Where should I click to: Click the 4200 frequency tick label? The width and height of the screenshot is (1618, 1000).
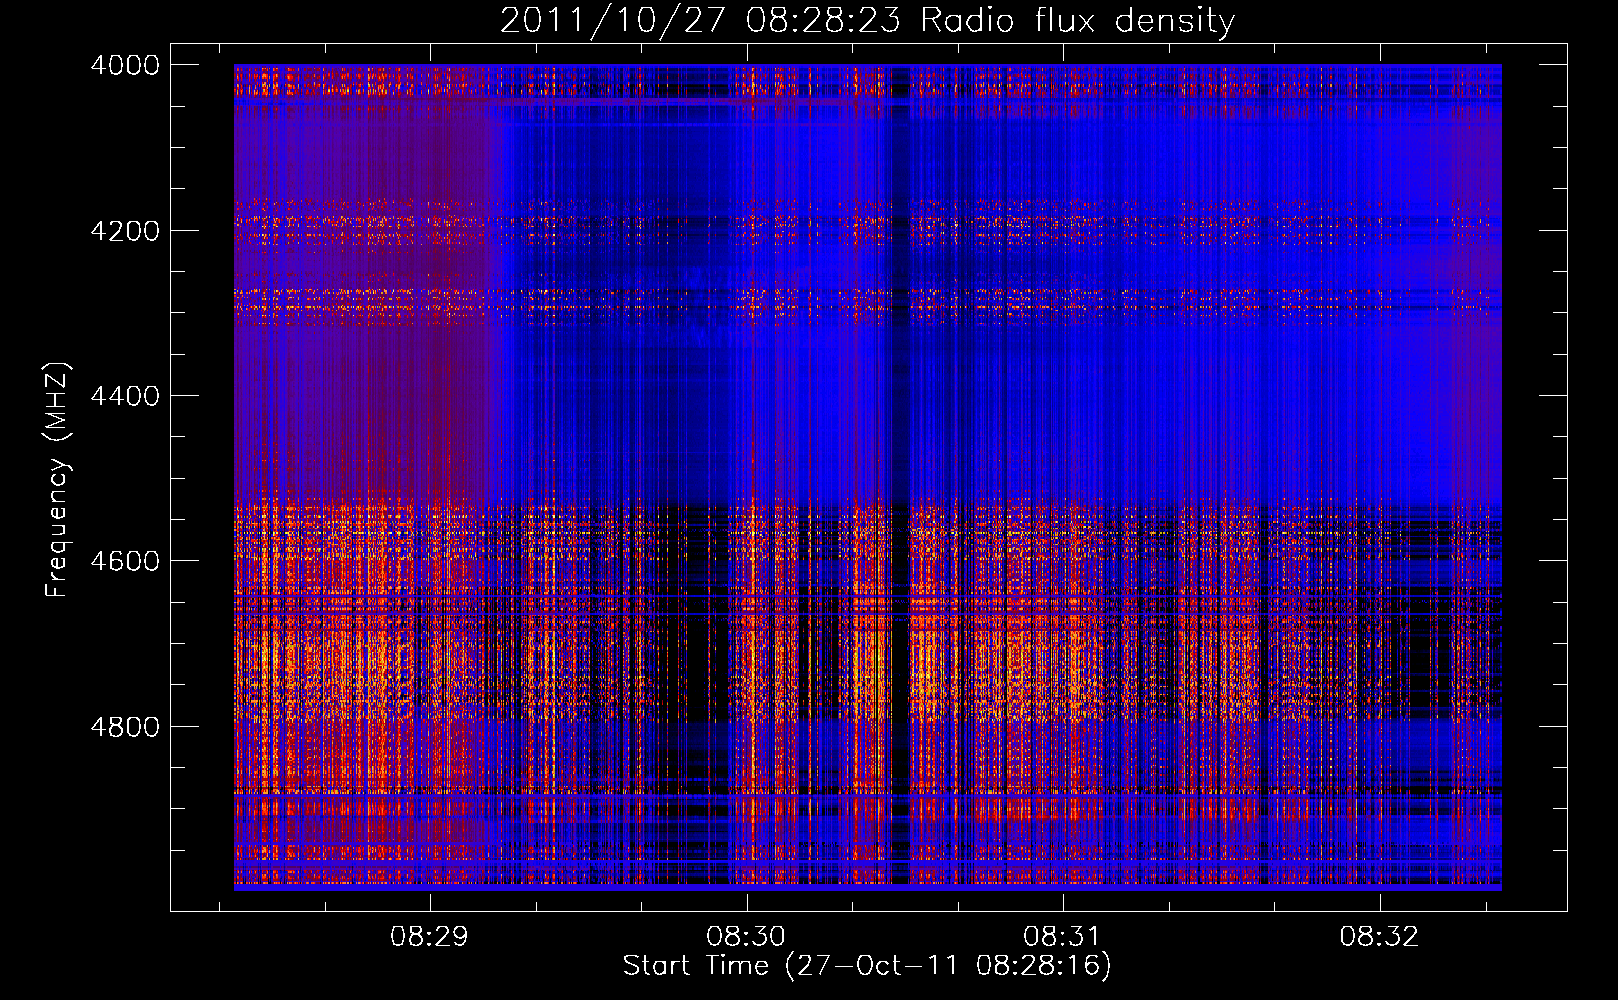click(125, 231)
